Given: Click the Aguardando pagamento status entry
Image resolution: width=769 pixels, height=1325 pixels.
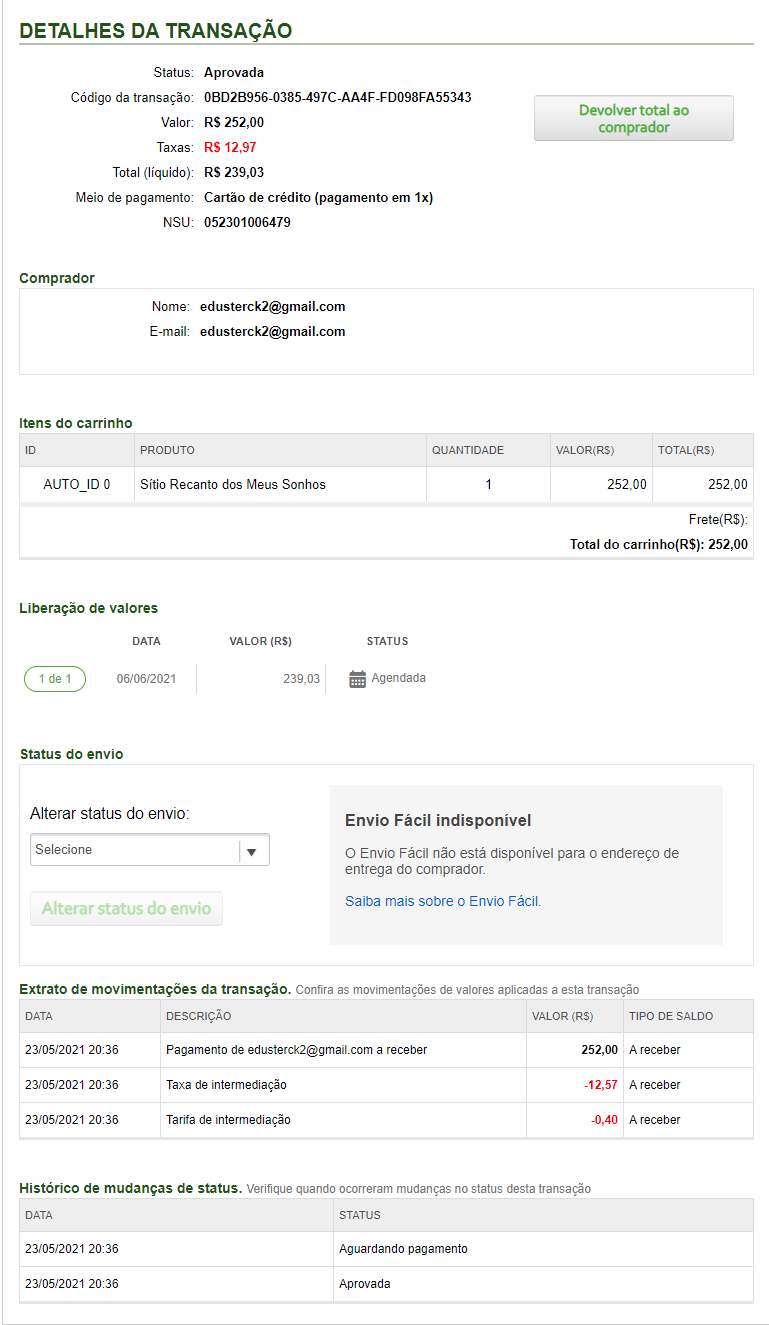Looking at the screenshot, I should point(403,1249).
